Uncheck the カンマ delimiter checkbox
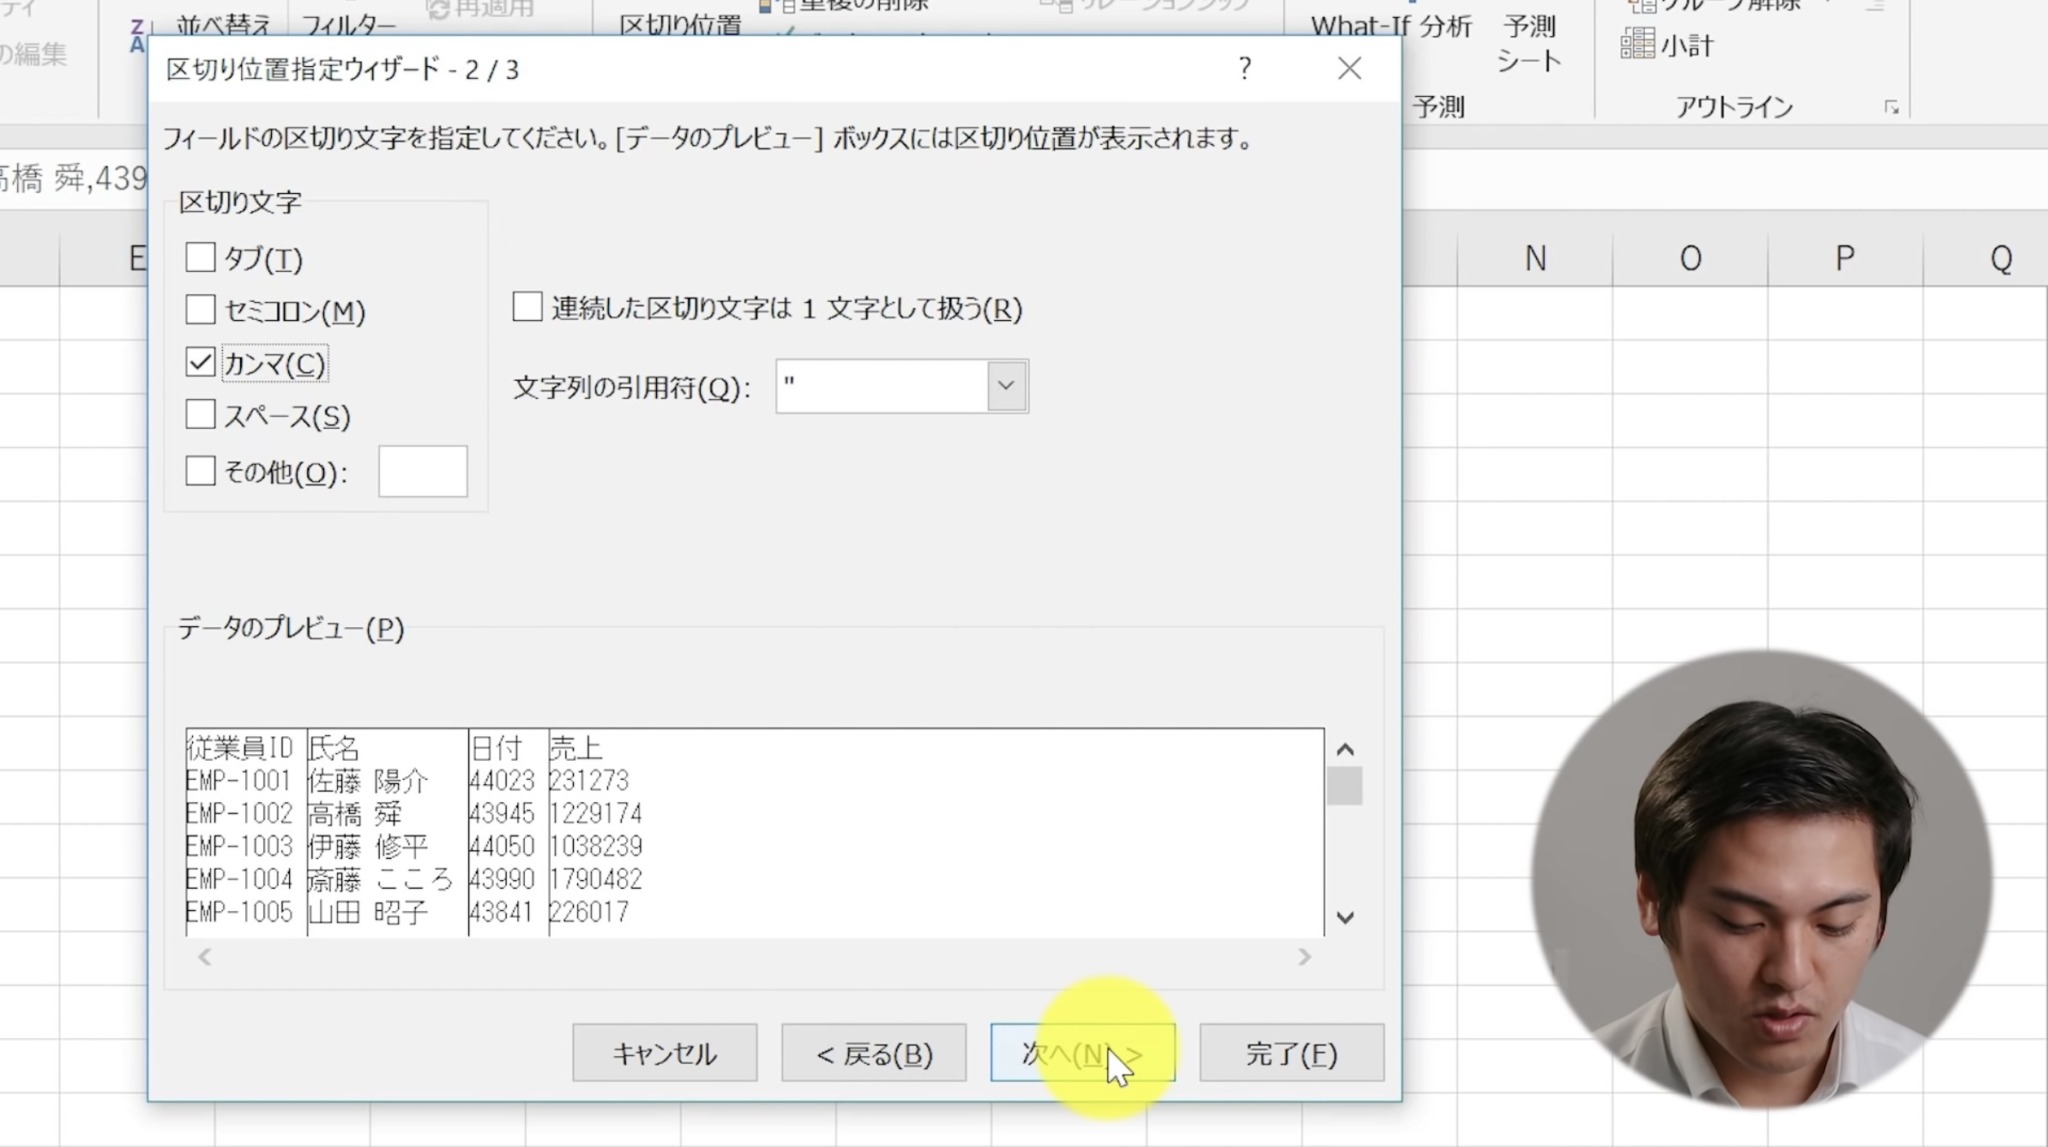This screenshot has height=1147, width=2048. click(x=200, y=363)
